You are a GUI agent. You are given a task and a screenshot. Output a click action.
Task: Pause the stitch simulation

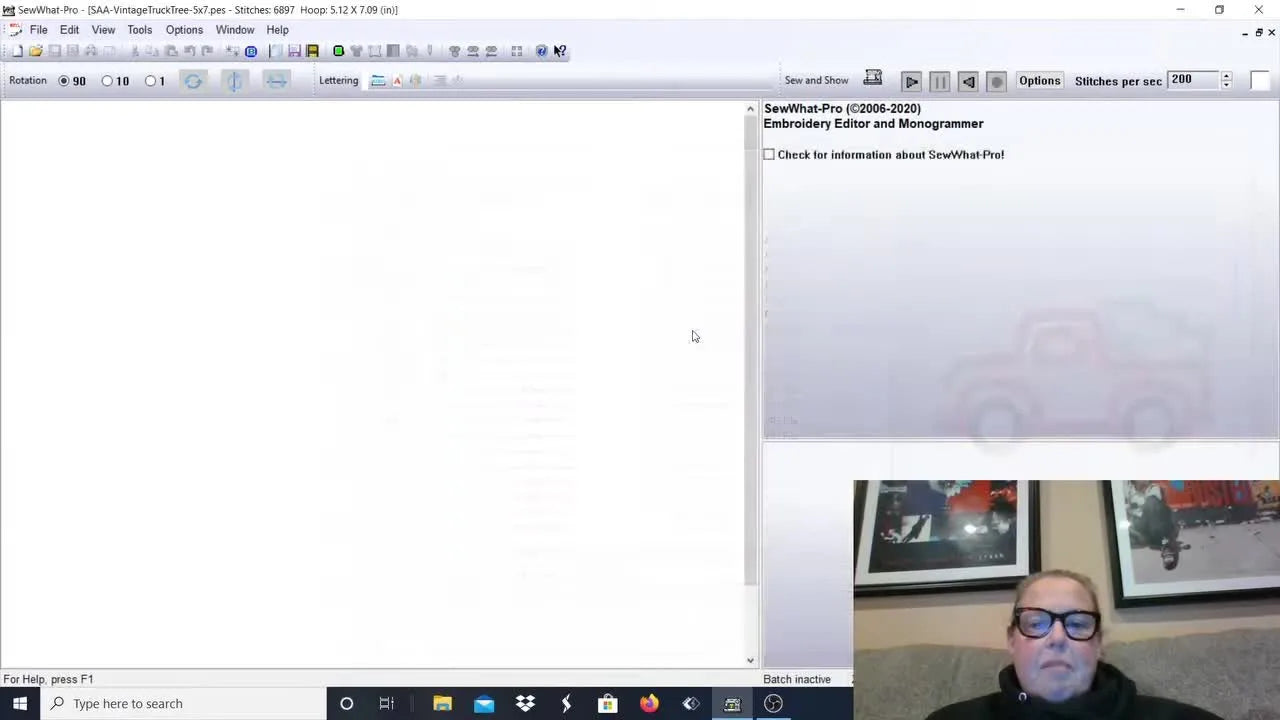(x=939, y=81)
